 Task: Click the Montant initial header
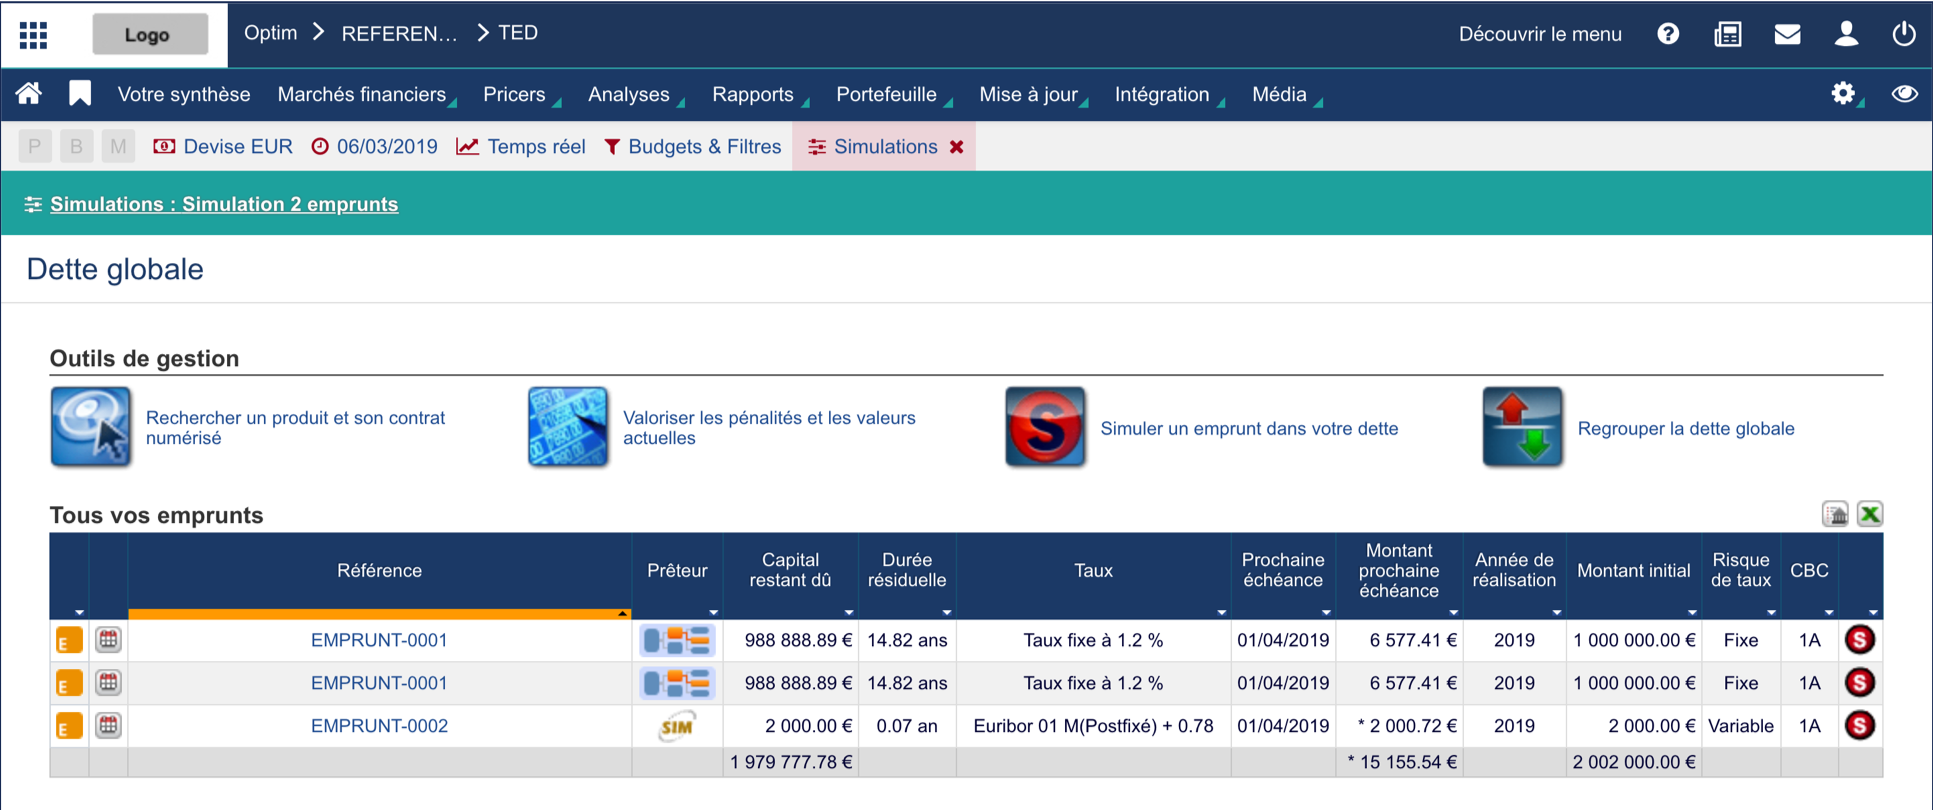click(1633, 571)
